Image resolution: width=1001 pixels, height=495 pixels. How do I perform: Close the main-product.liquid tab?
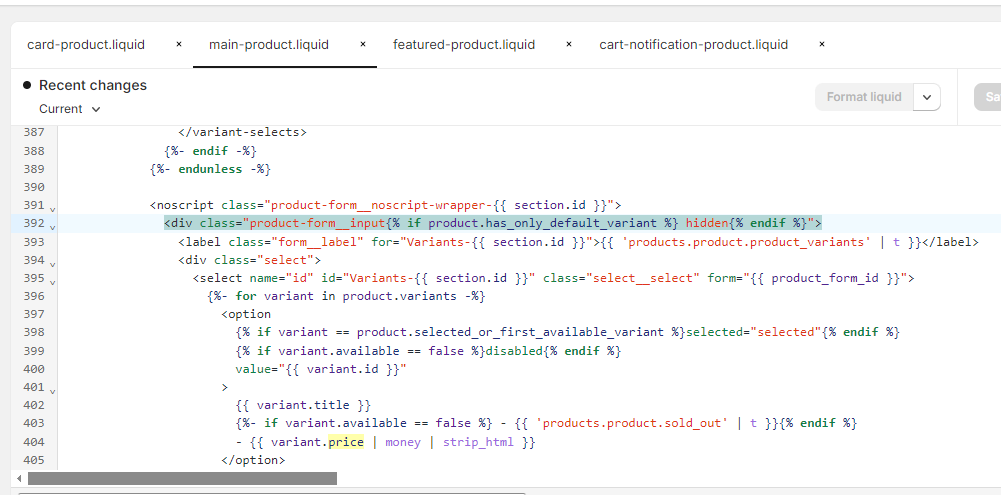click(x=362, y=44)
